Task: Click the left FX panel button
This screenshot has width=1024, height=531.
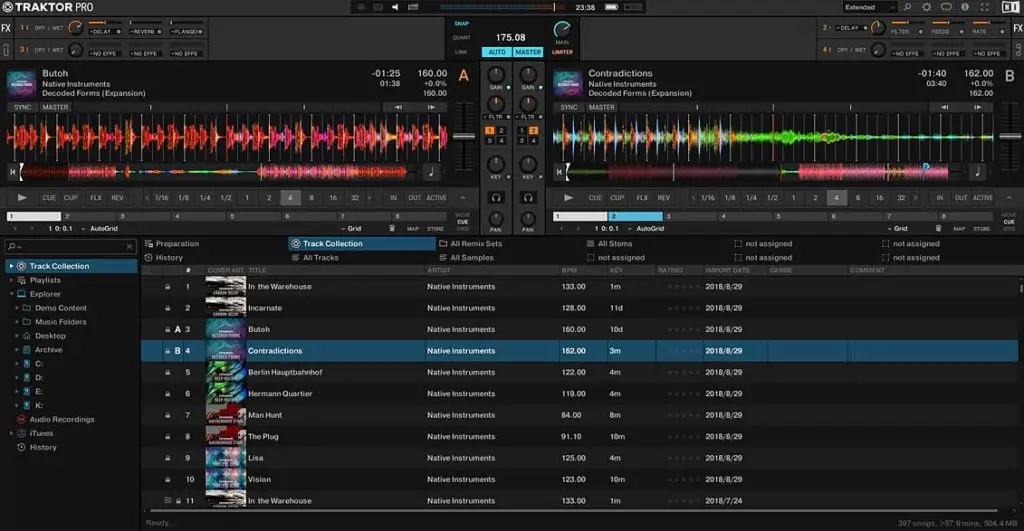Action: pyautogui.click(x=6, y=28)
